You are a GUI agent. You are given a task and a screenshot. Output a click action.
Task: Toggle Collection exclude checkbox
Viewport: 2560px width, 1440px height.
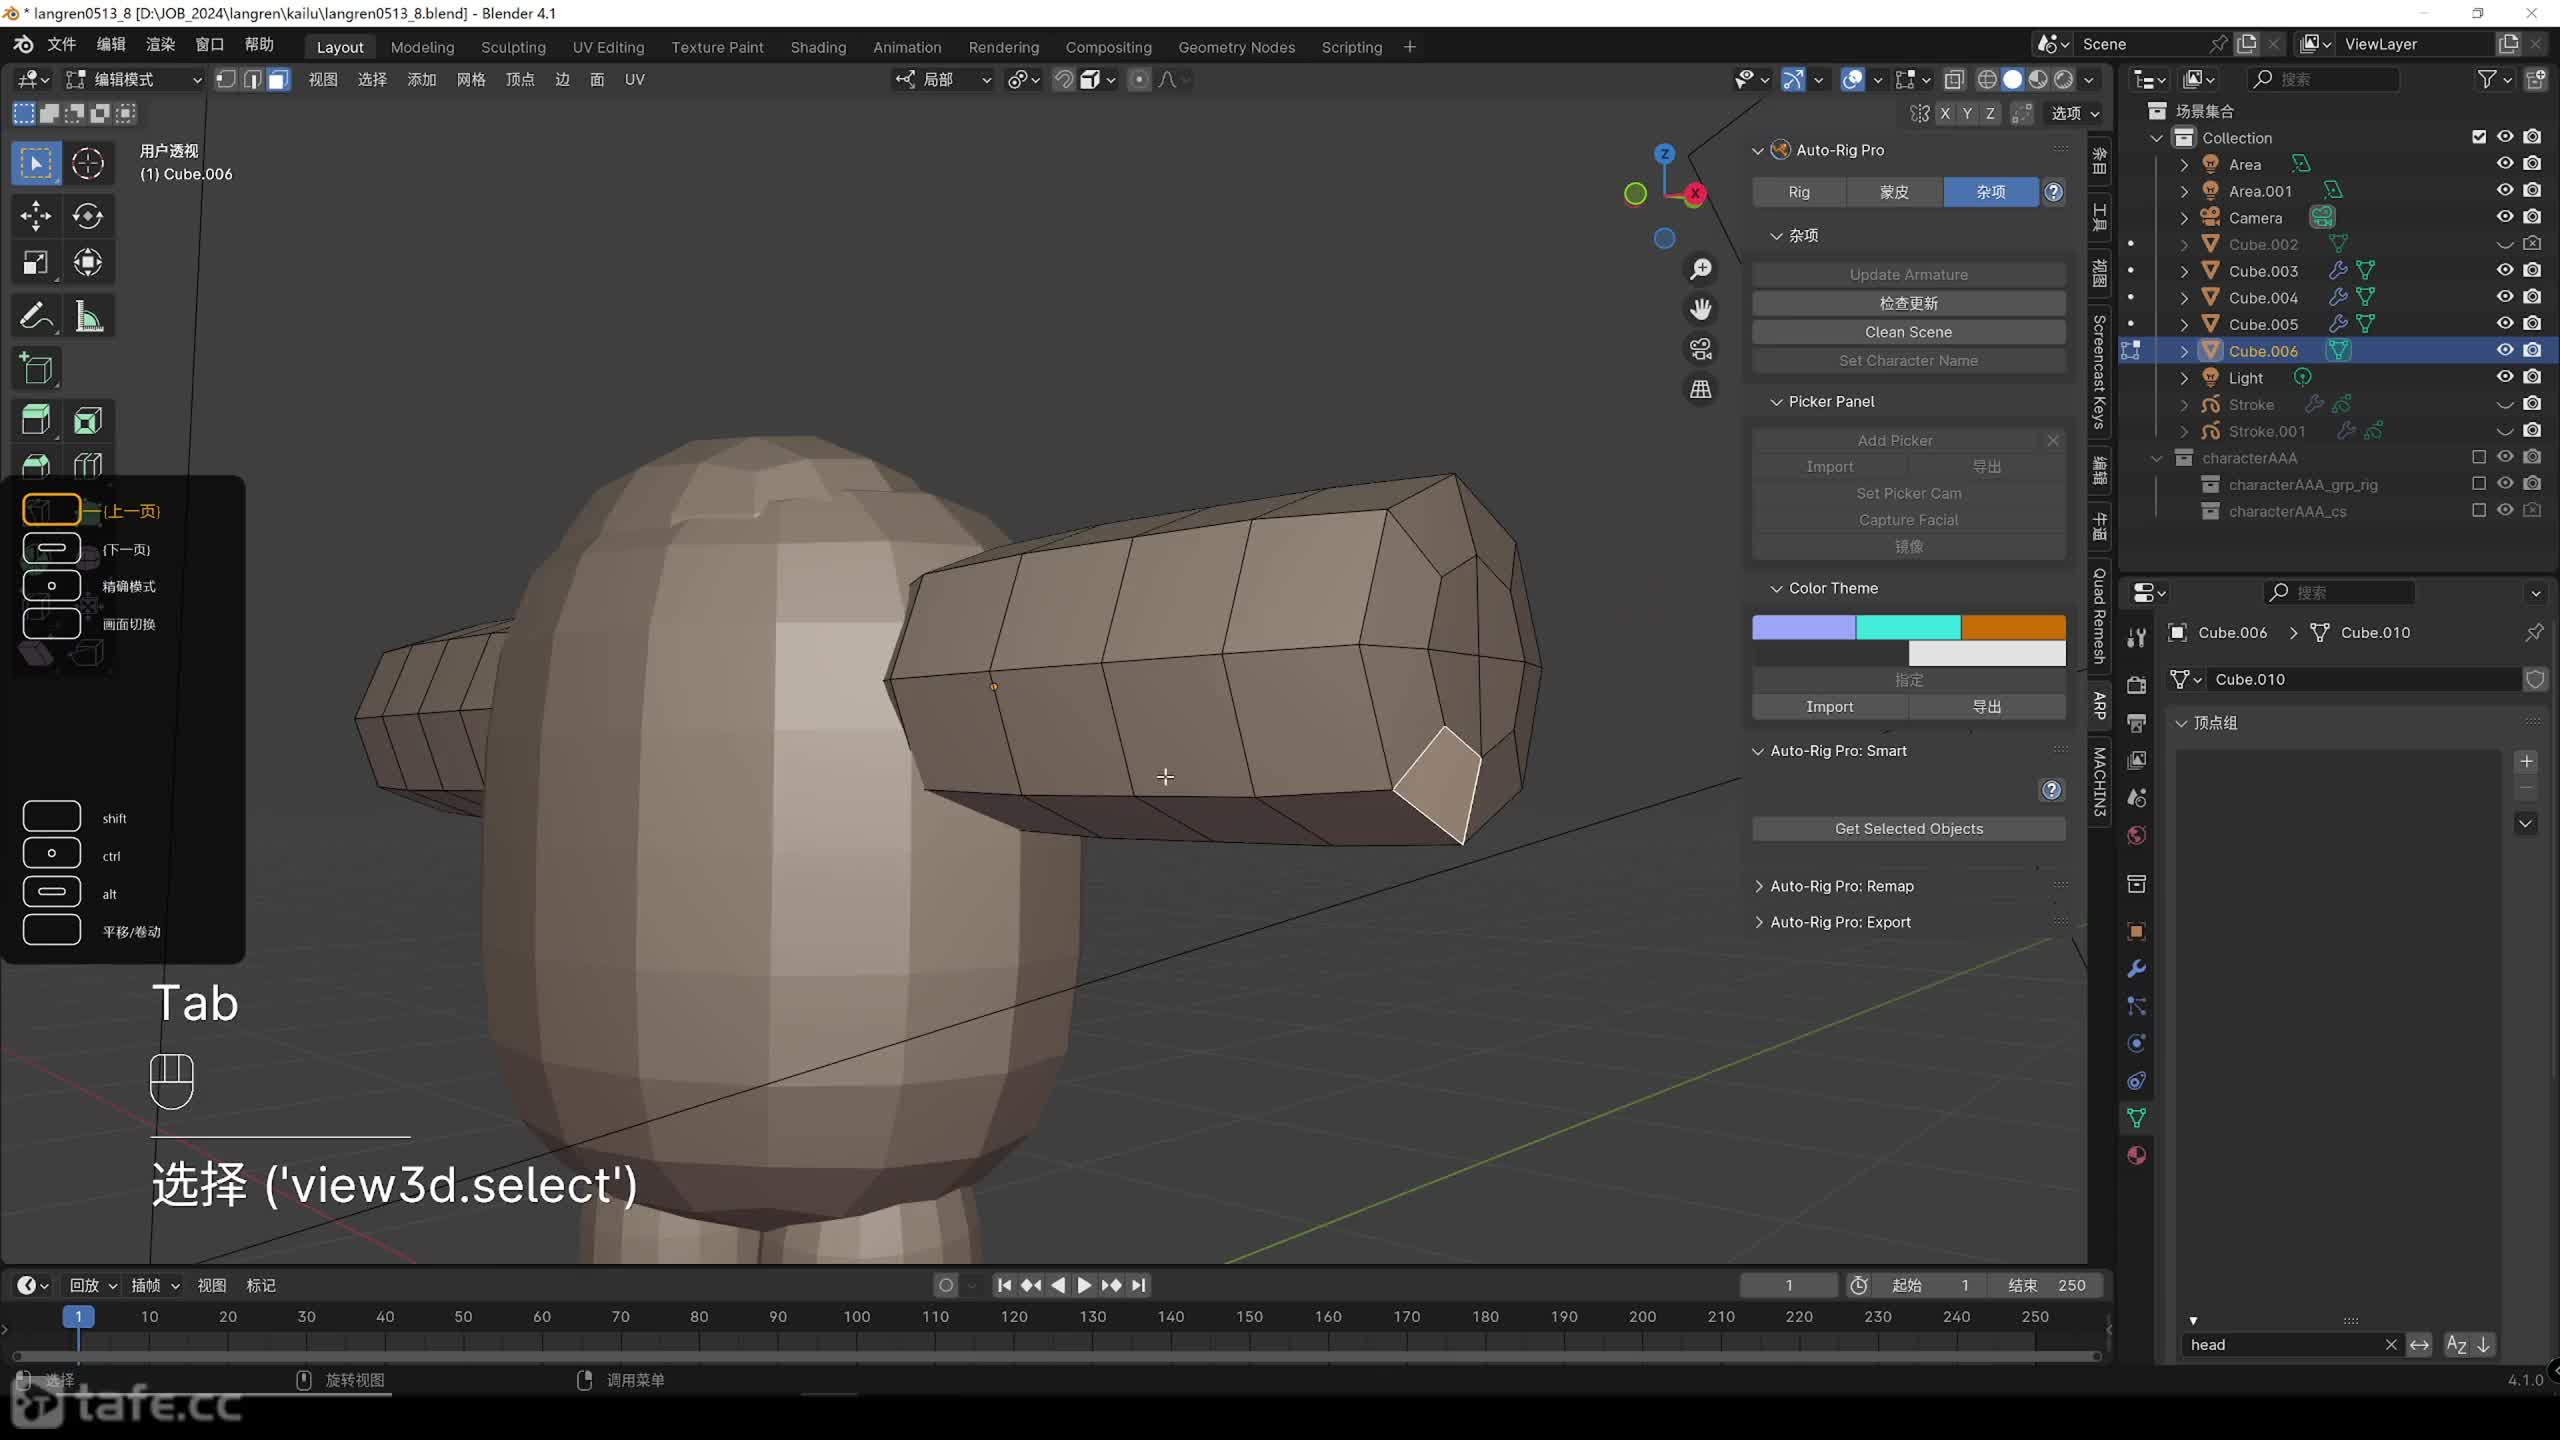[x=2479, y=137]
